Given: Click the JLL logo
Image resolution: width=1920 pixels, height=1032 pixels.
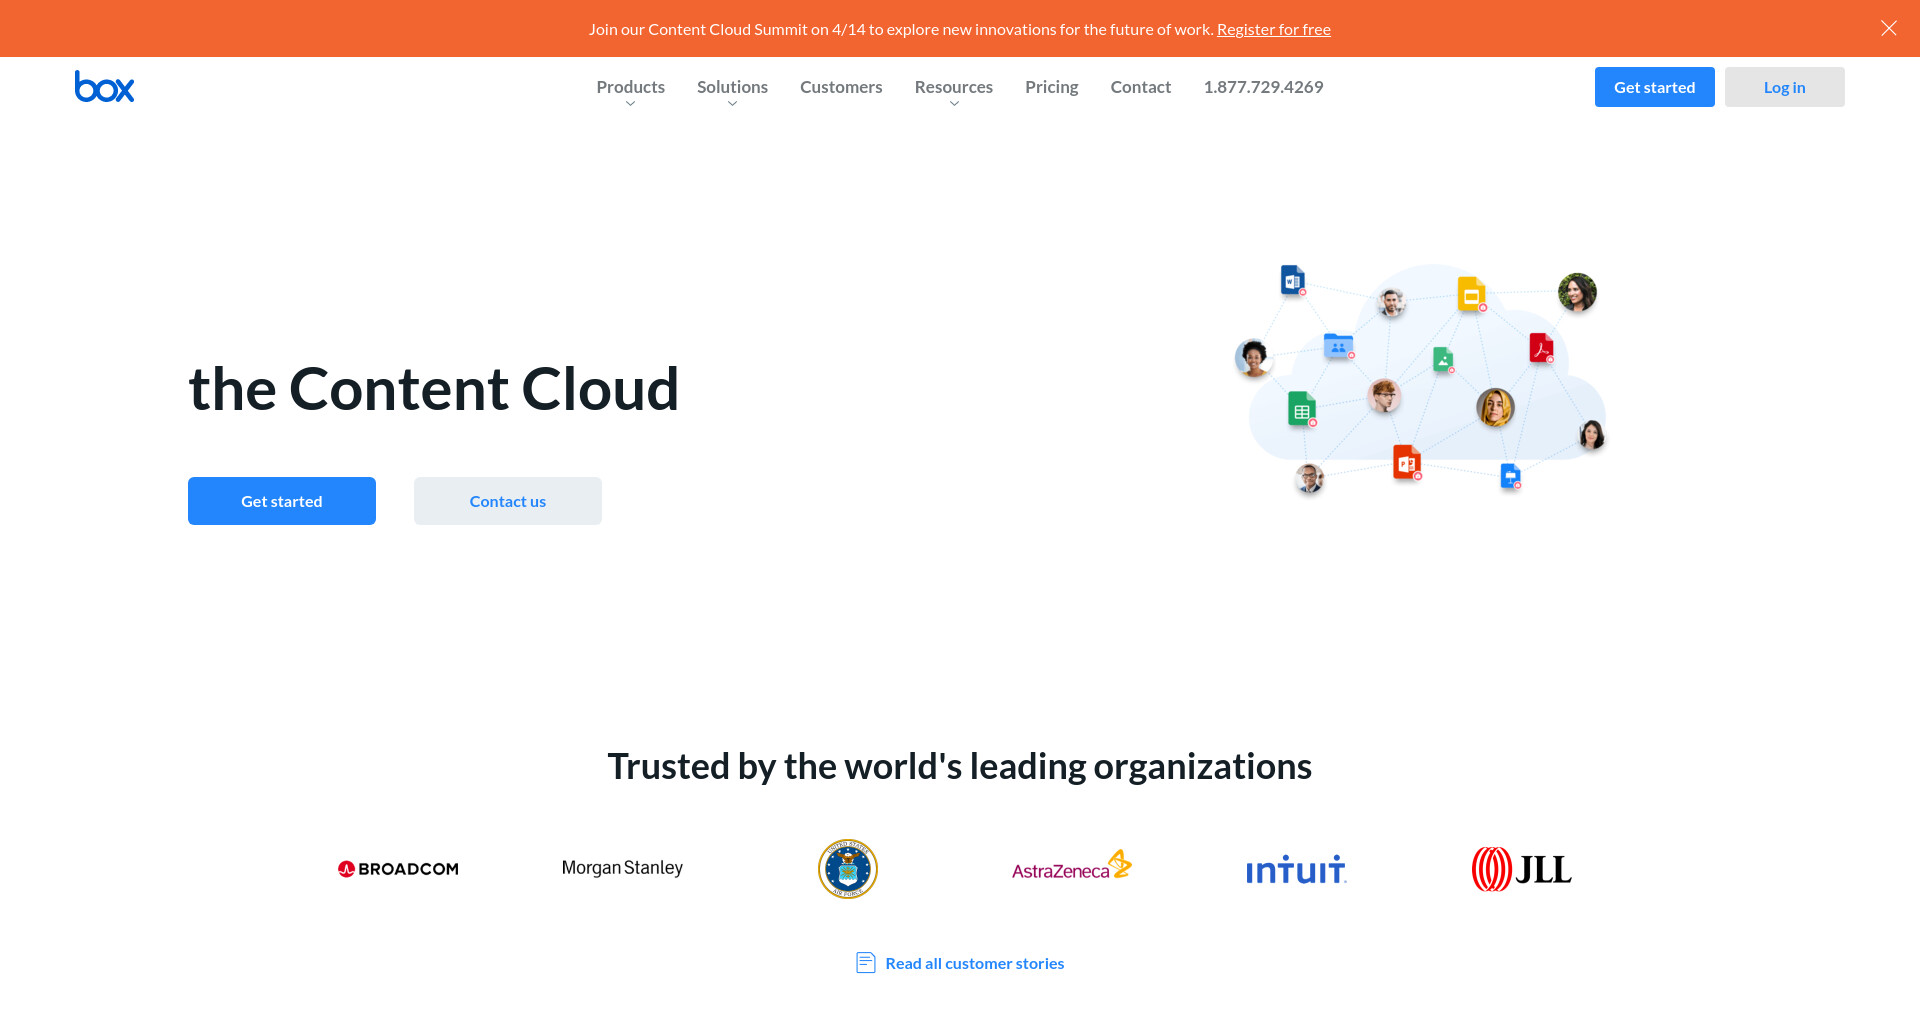Looking at the screenshot, I should pyautogui.click(x=1521, y=869).
